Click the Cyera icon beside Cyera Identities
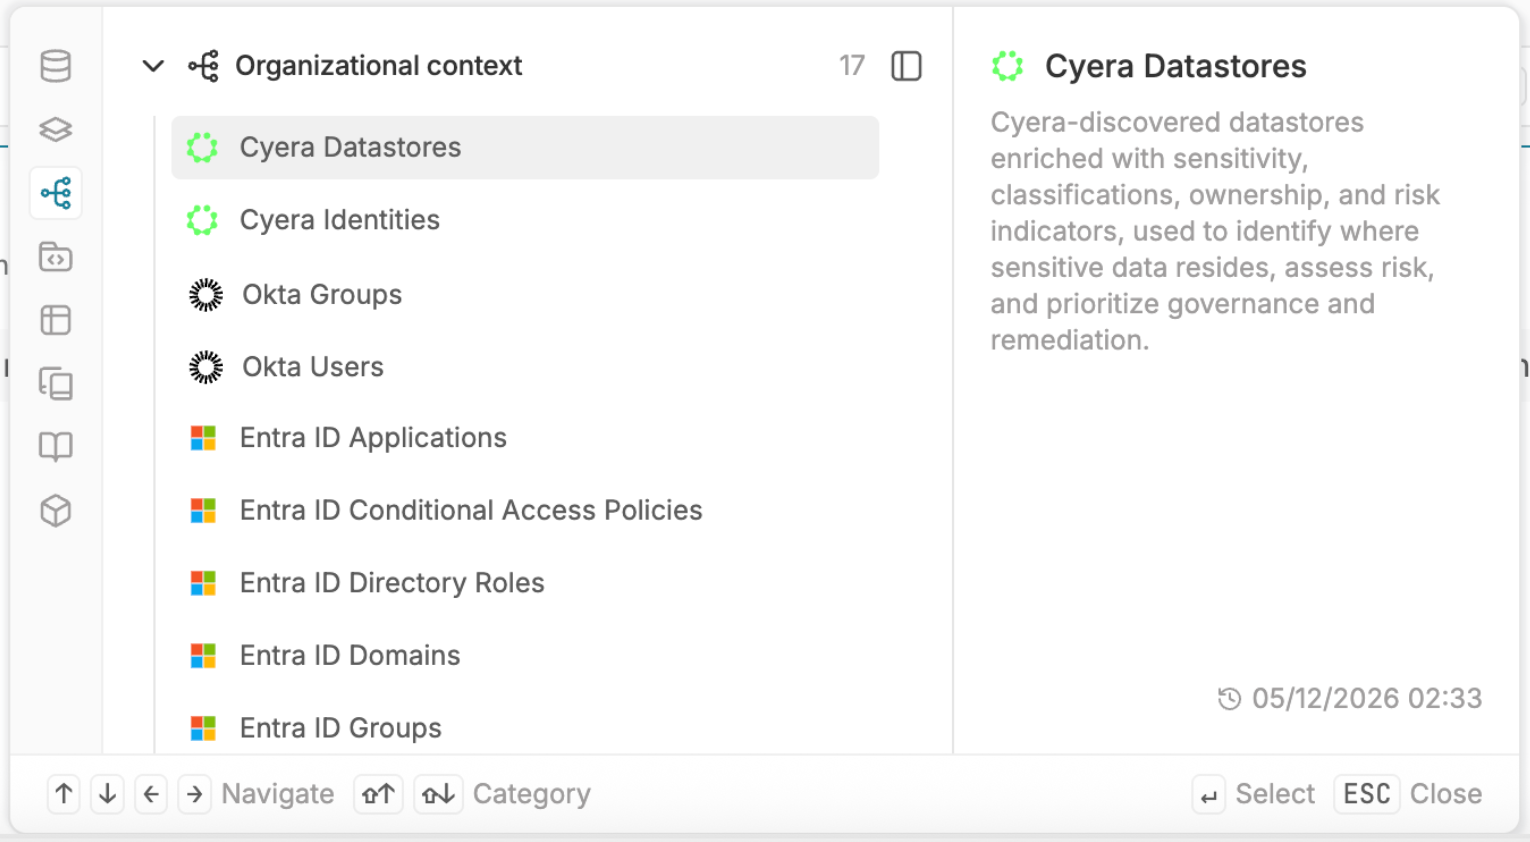This screenshot has width=1530, height=842. (203, 220)
